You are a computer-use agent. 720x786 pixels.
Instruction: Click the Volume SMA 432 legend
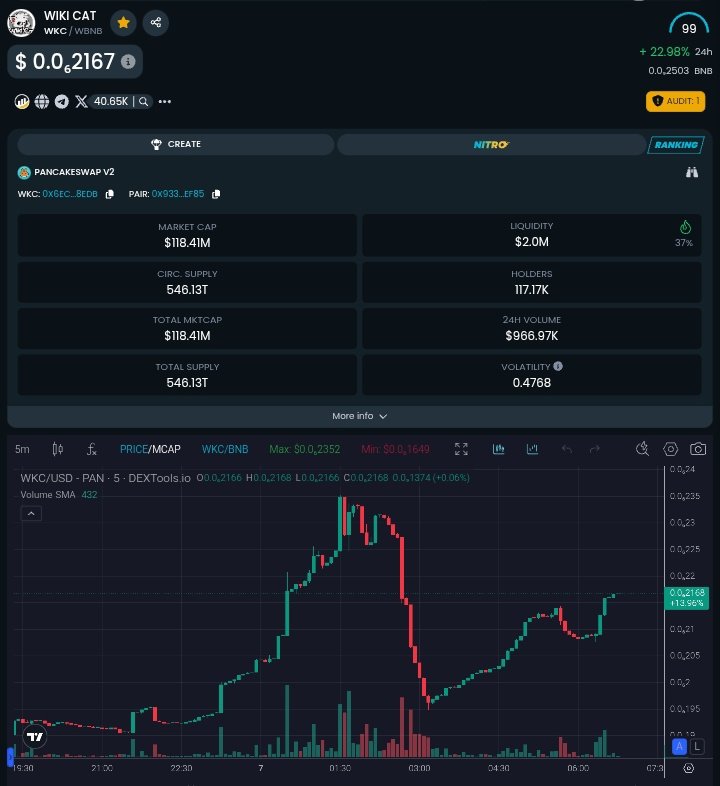click(x=59, y=495)
